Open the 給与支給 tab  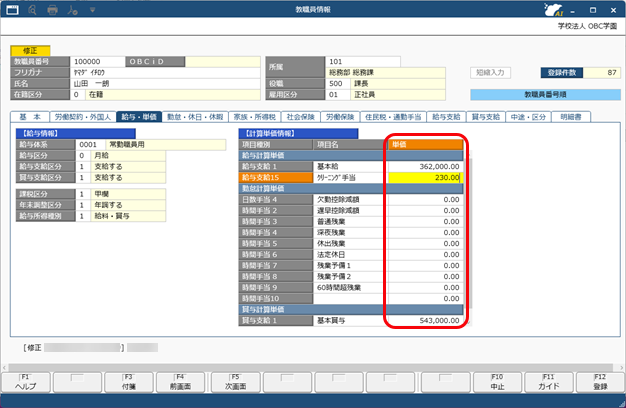(446, 117)
